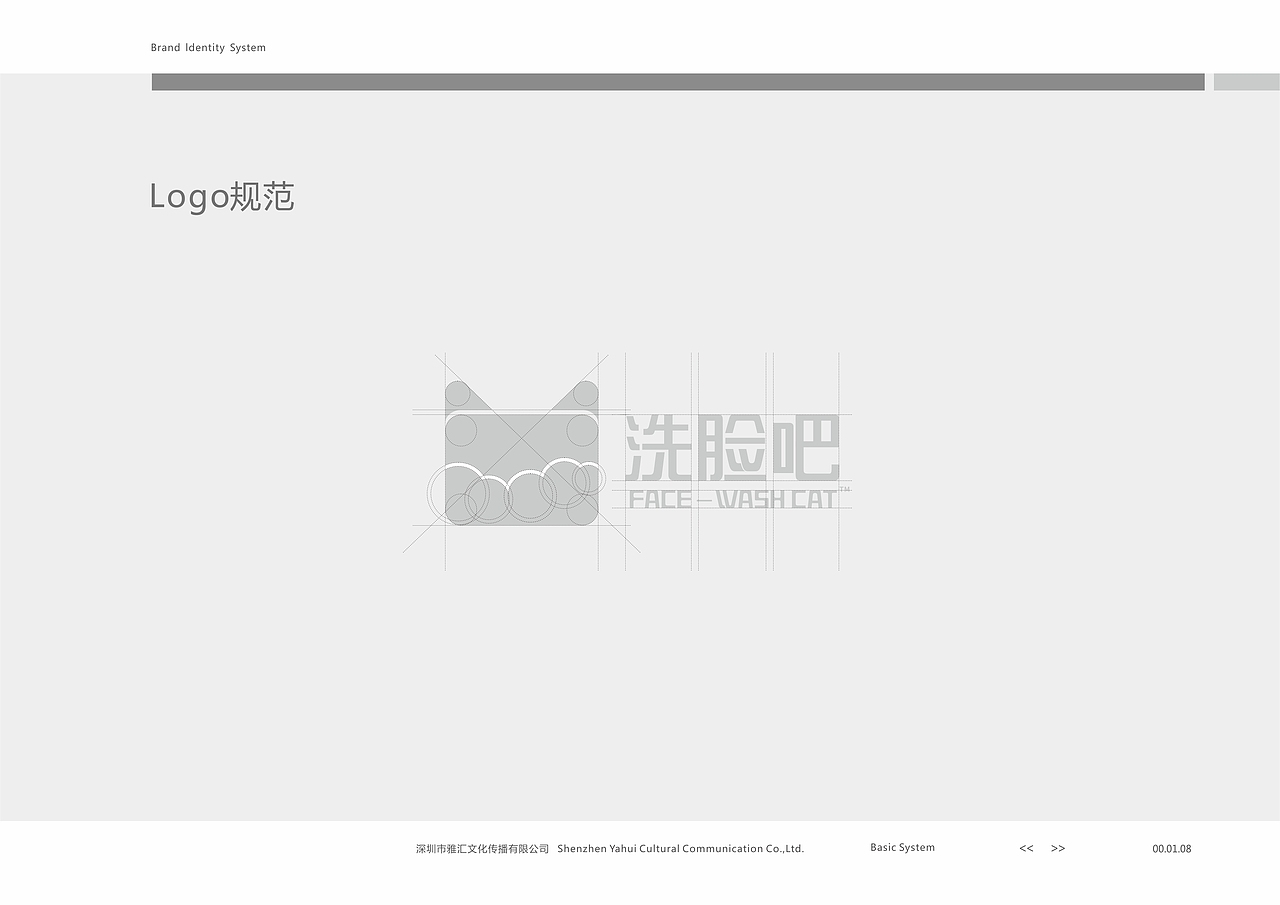This screenshot has height=905, width=1280.
Task: Click the small gray block at top right
Action: pos(1247,80)
